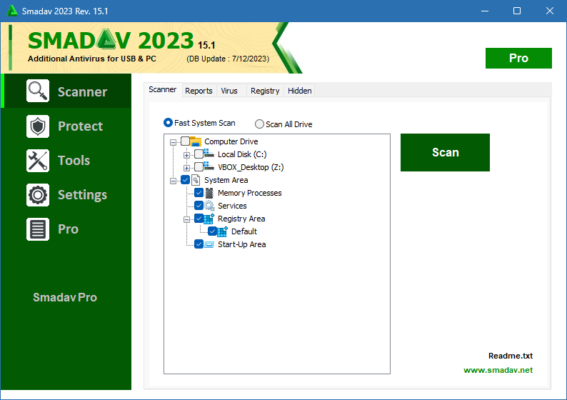Minimize the Smadav window
Image resolution: width=567 pixels, height=400 pixels.
[485, 11]
